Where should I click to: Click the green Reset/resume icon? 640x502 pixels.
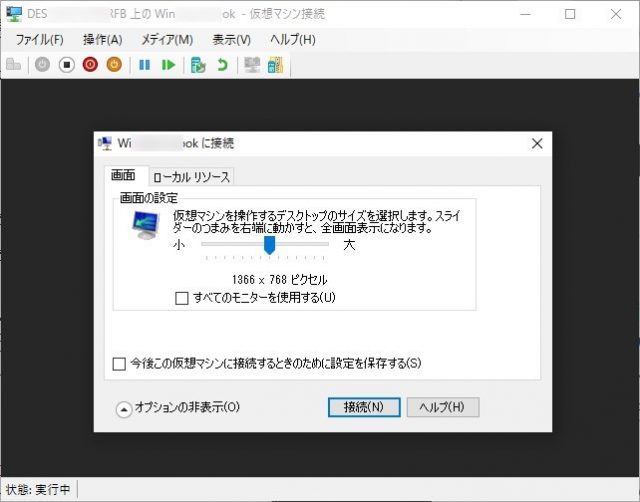(168, 64)
